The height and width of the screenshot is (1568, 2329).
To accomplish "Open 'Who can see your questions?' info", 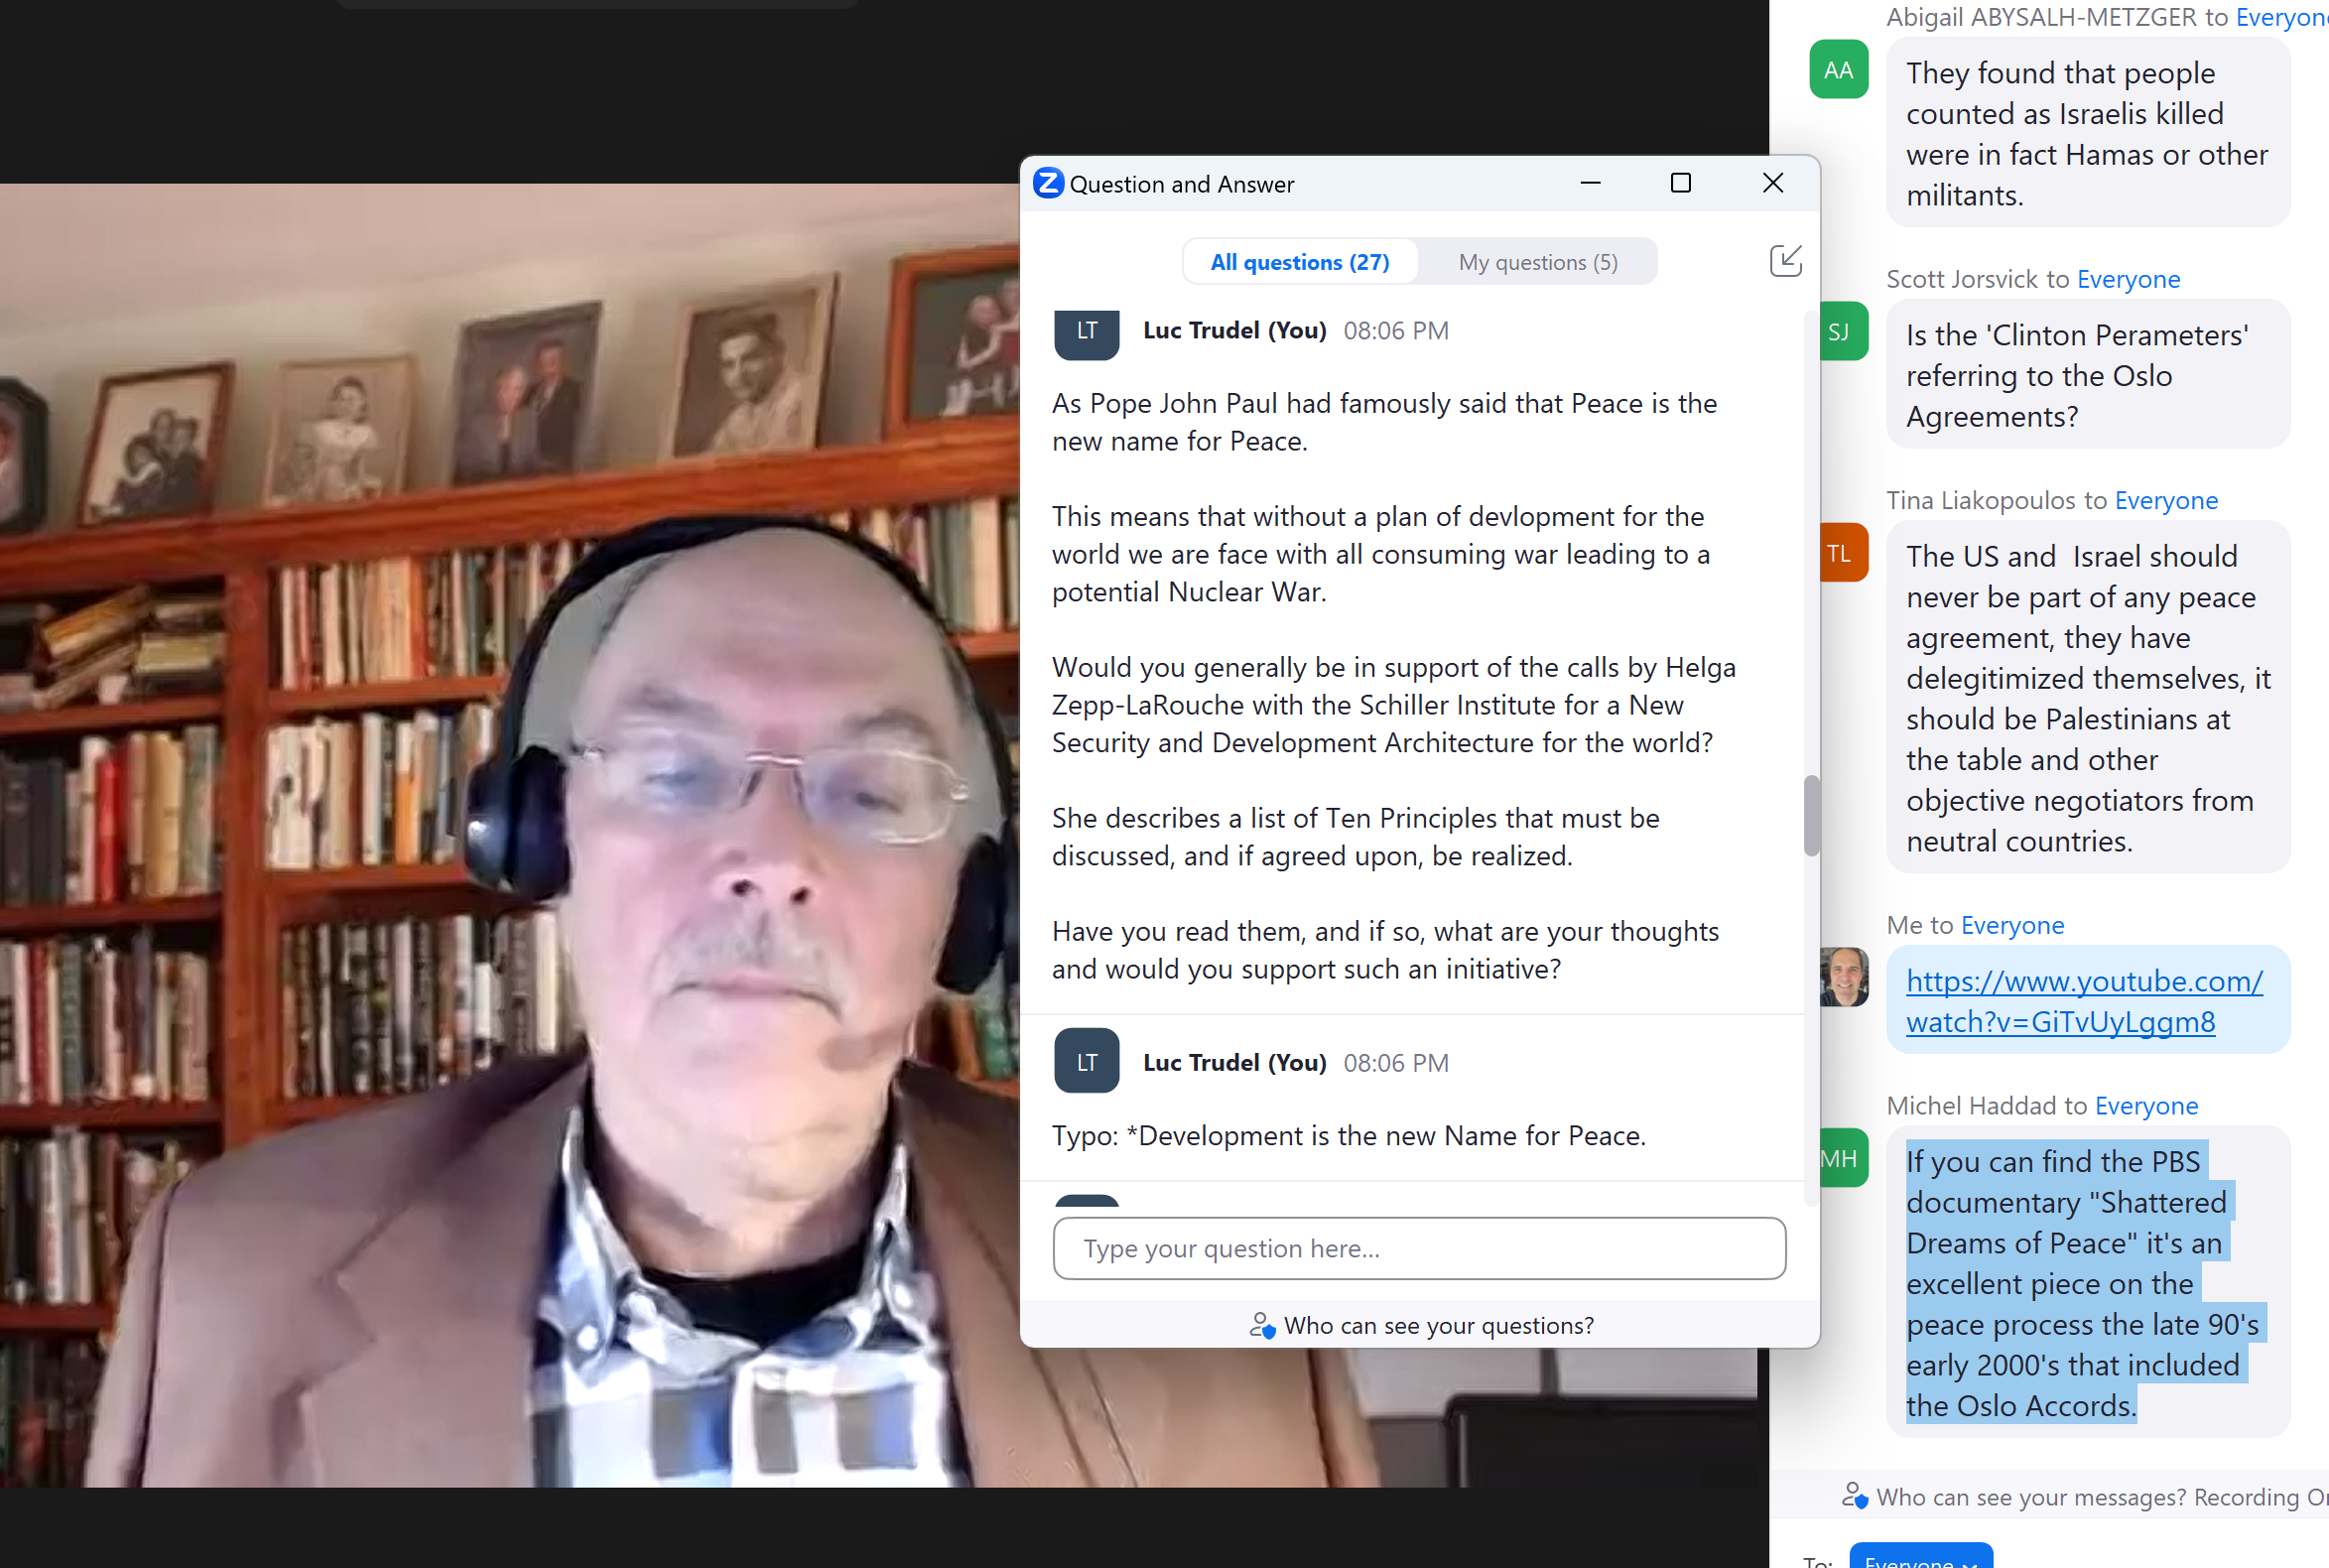I will 1439,1326.
